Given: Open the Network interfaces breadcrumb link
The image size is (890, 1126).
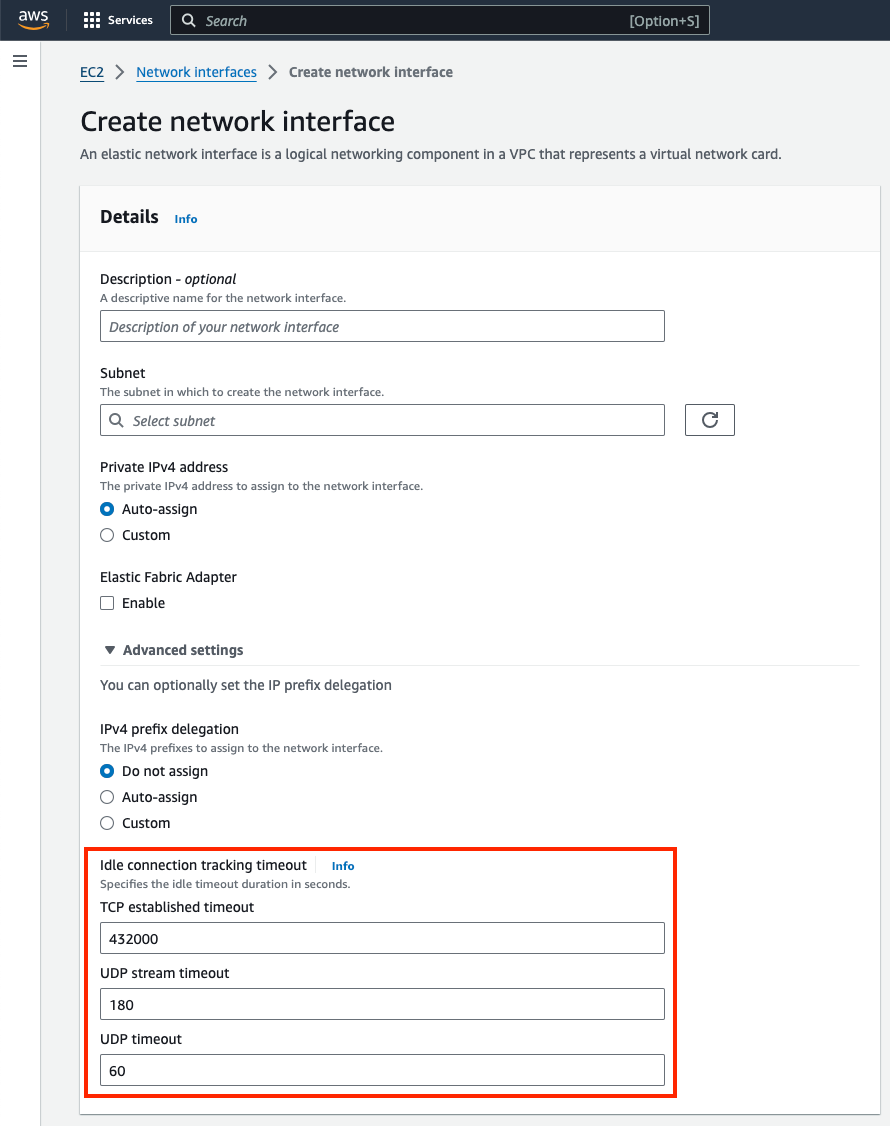Looking at the screenshot, I should [196, 72].
